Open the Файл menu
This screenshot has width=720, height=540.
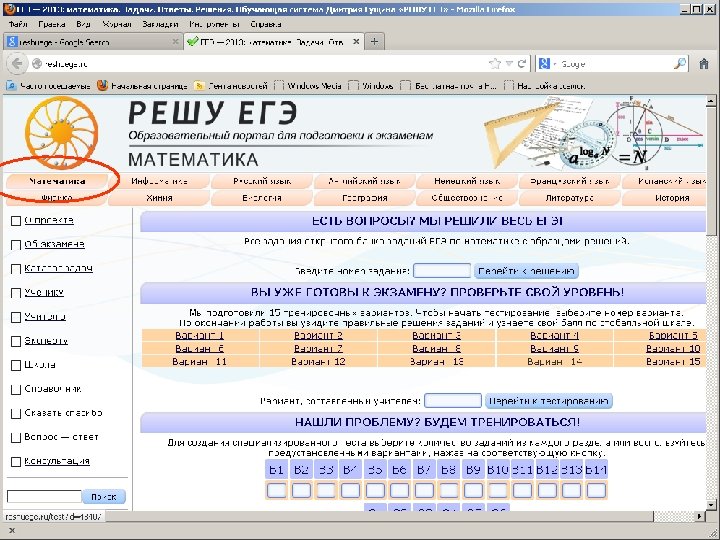pos(18,24)
